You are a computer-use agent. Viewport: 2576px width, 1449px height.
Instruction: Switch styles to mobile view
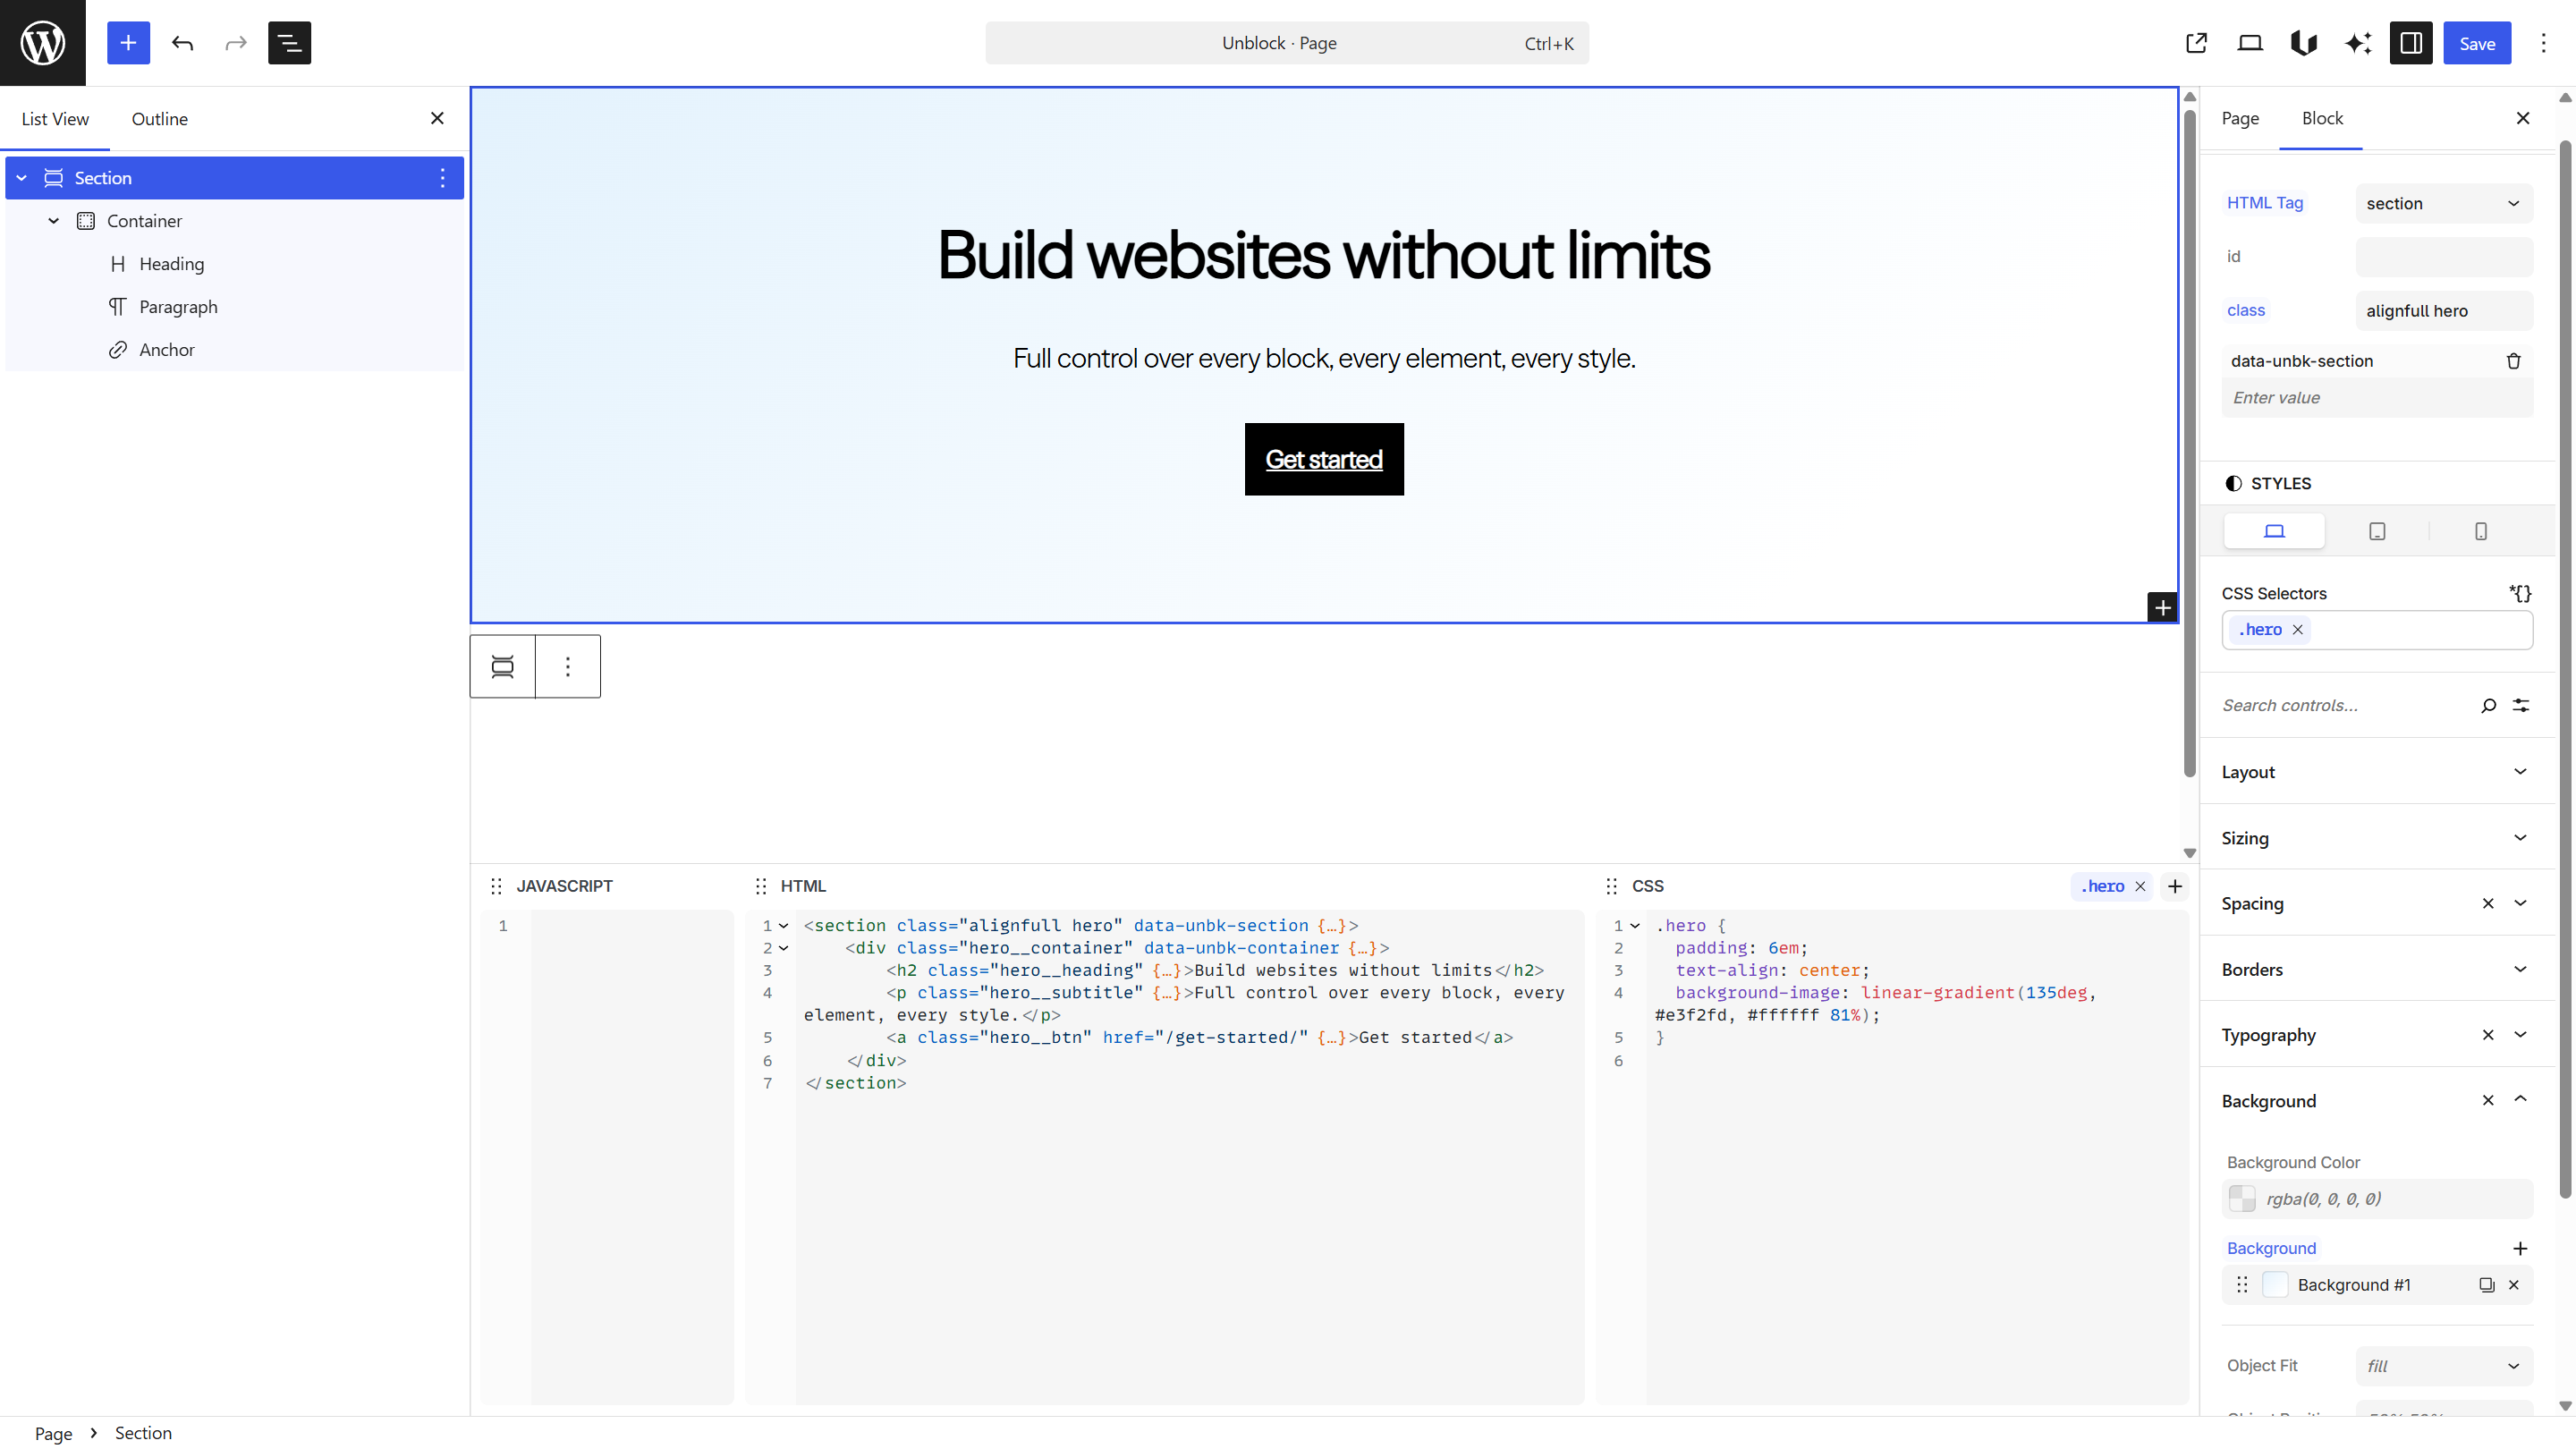coord(2481,531)
